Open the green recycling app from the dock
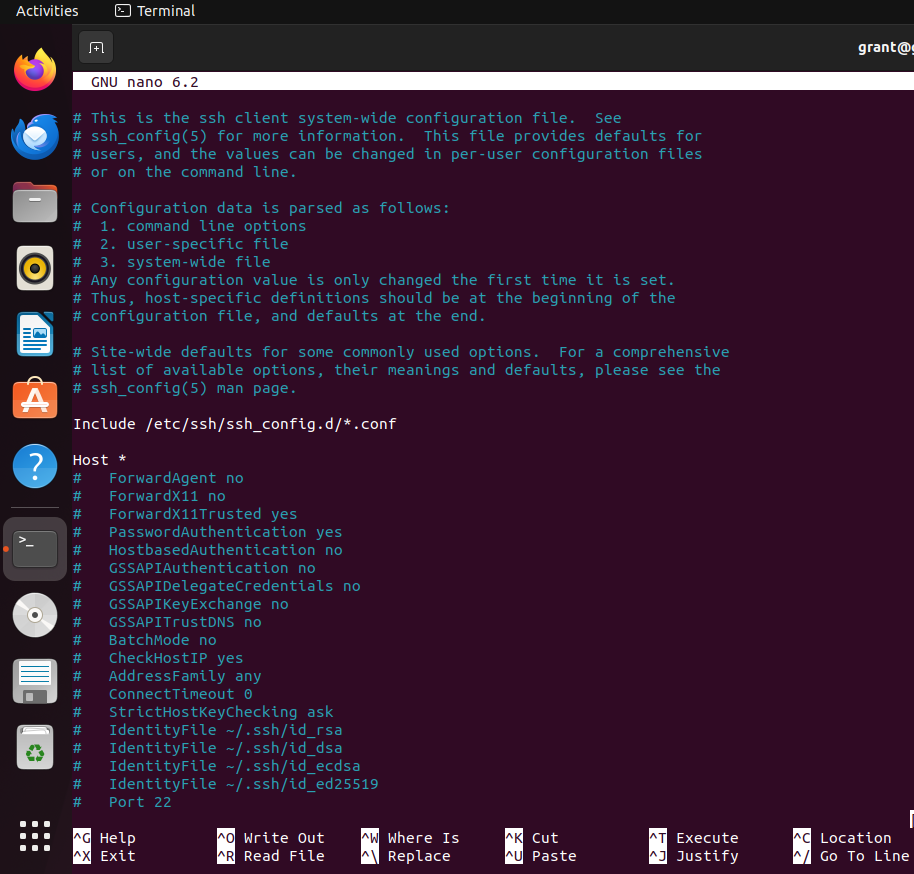Screen dimensions: 914x874 [35, 747]
